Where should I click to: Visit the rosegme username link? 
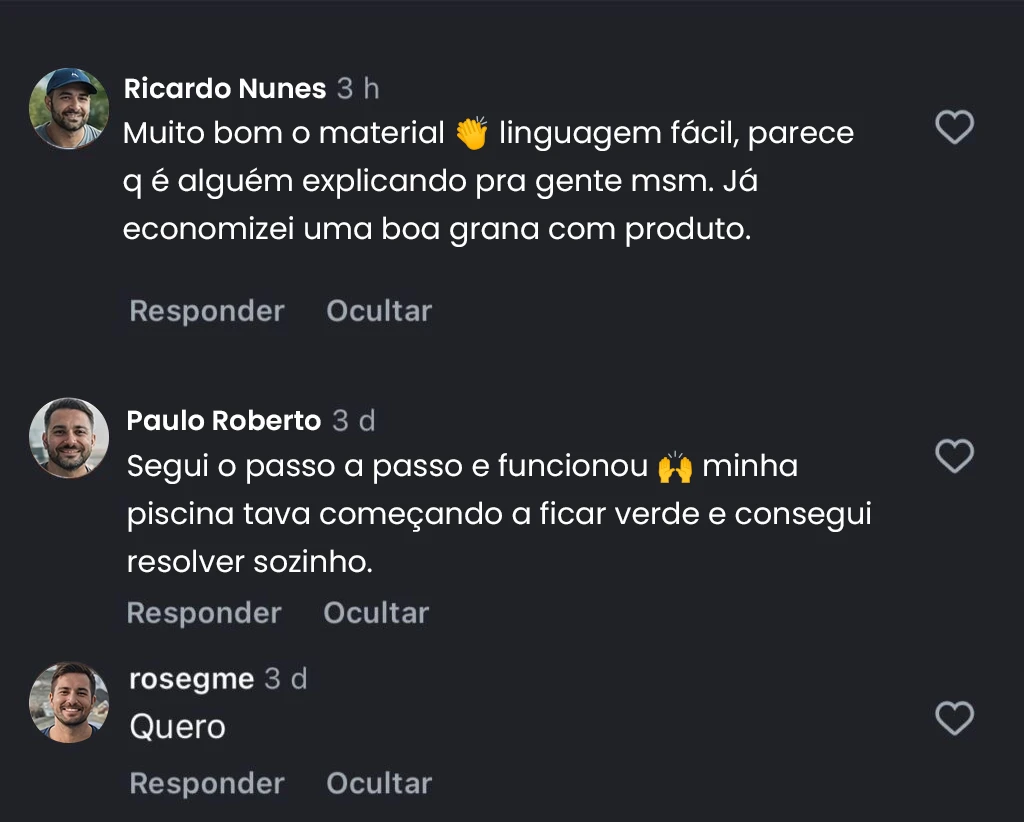pos(192,680)
